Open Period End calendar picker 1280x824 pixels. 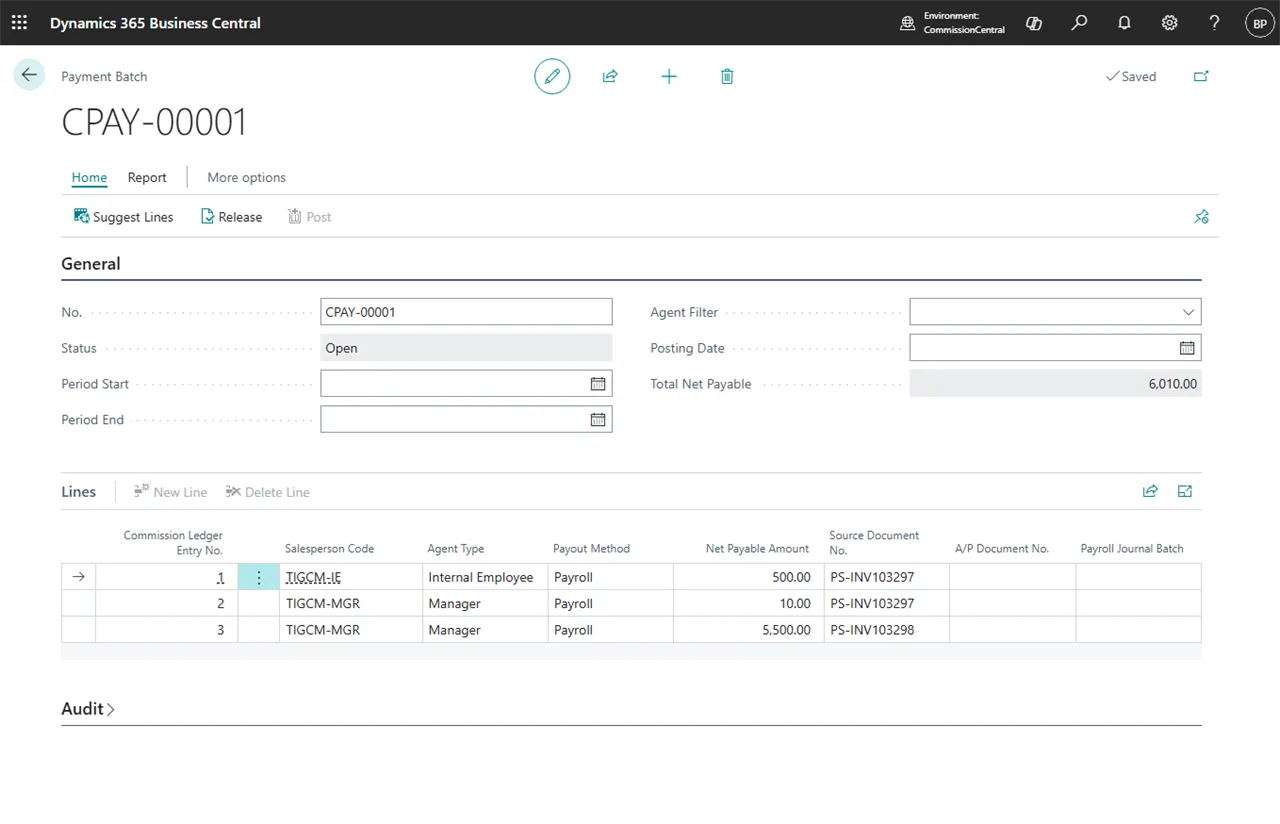[x=598, y=420]
